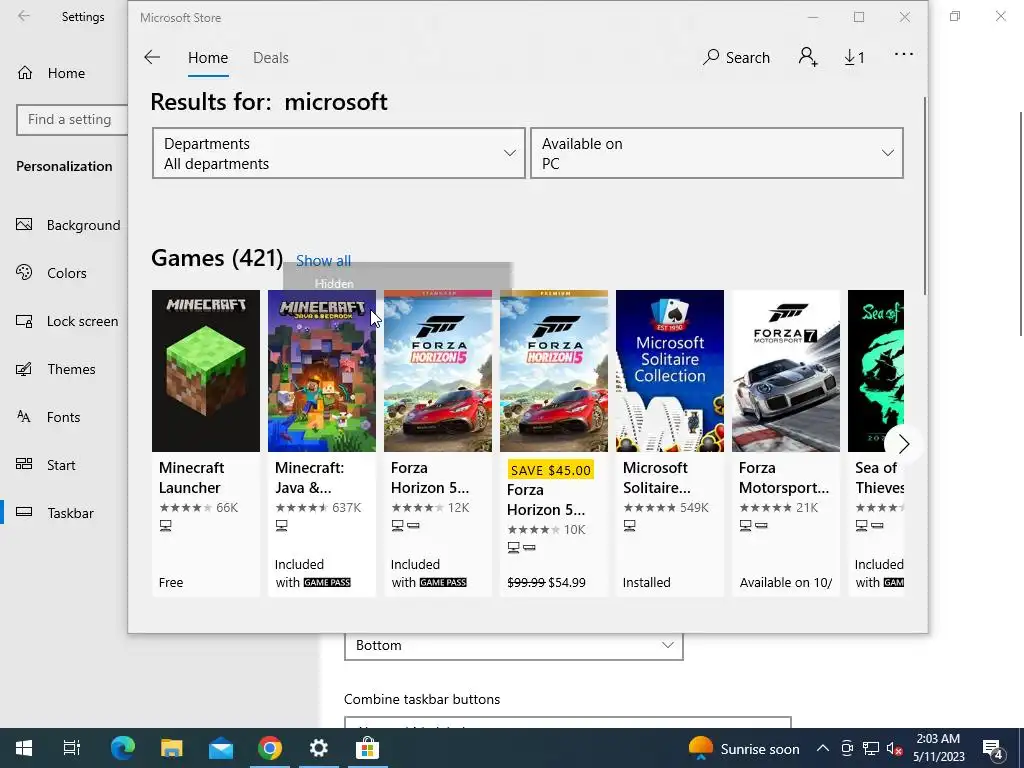Open the Search in Microsoft Store
Viewport: 1024px width, 768px height.
[x=736, y=57]
